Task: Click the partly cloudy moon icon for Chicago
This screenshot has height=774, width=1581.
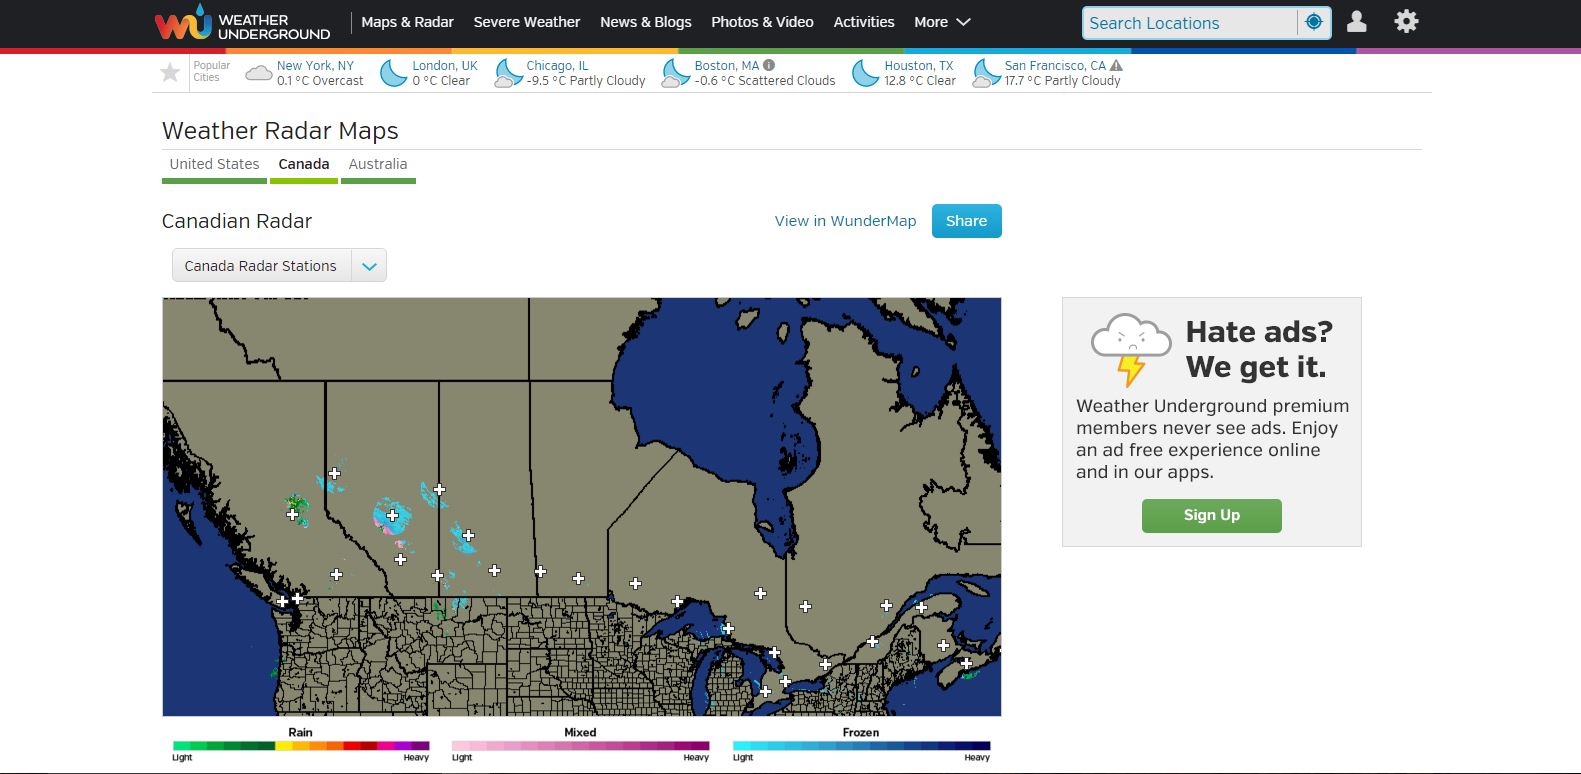Action: (x=509, y=73)
